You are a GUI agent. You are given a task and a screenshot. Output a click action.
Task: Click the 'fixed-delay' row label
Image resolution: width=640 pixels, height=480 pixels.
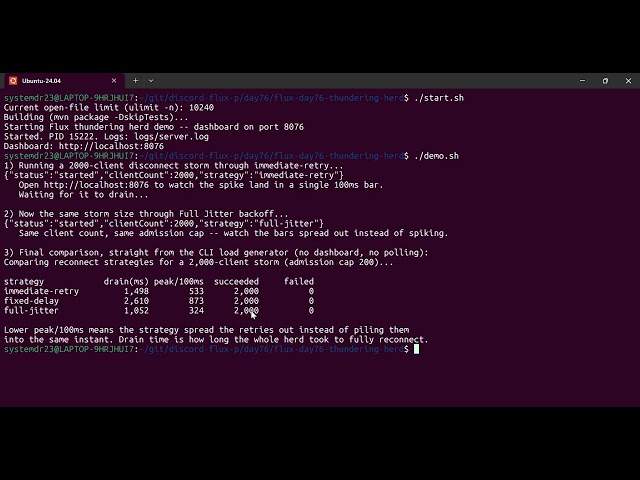coord(31,301)
